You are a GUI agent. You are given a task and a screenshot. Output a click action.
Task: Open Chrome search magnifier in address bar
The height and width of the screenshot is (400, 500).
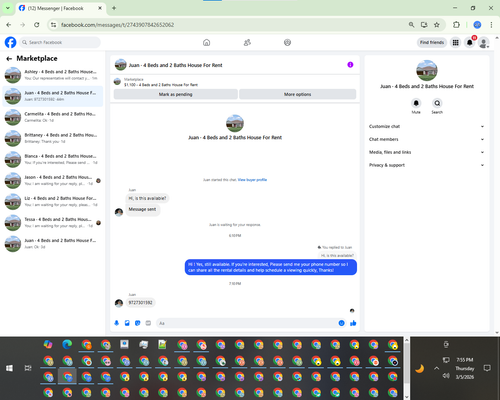point(412,25)
